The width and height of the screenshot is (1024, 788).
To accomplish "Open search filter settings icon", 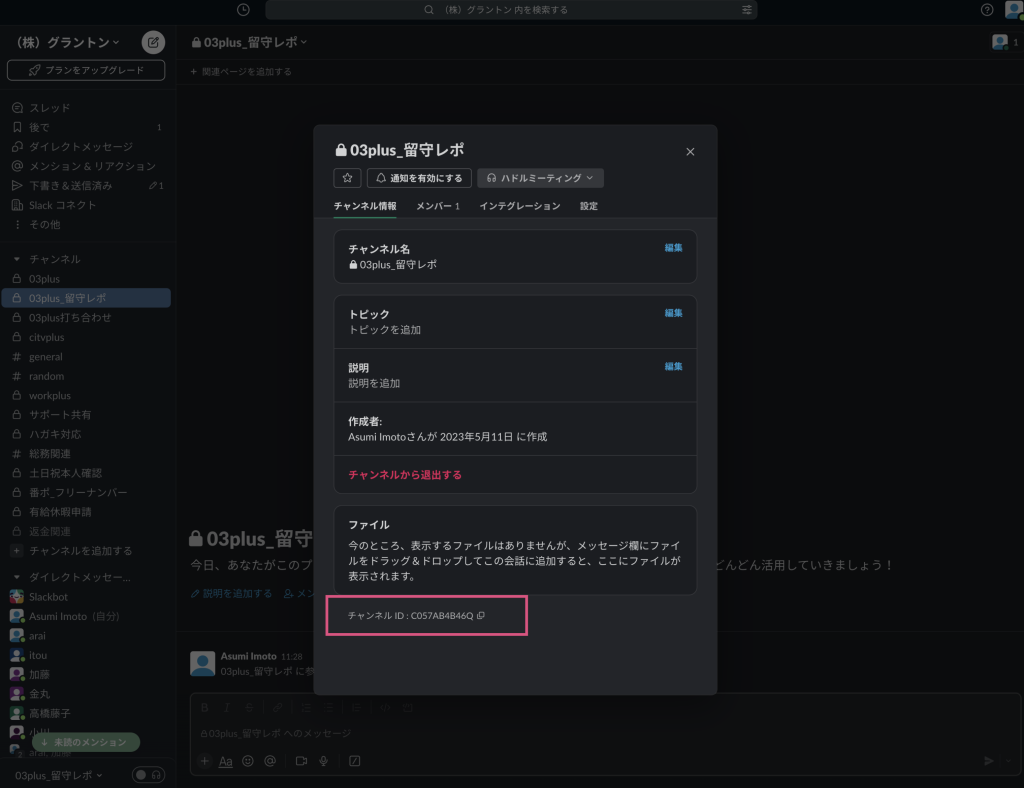I will click(x=747, y=10).
